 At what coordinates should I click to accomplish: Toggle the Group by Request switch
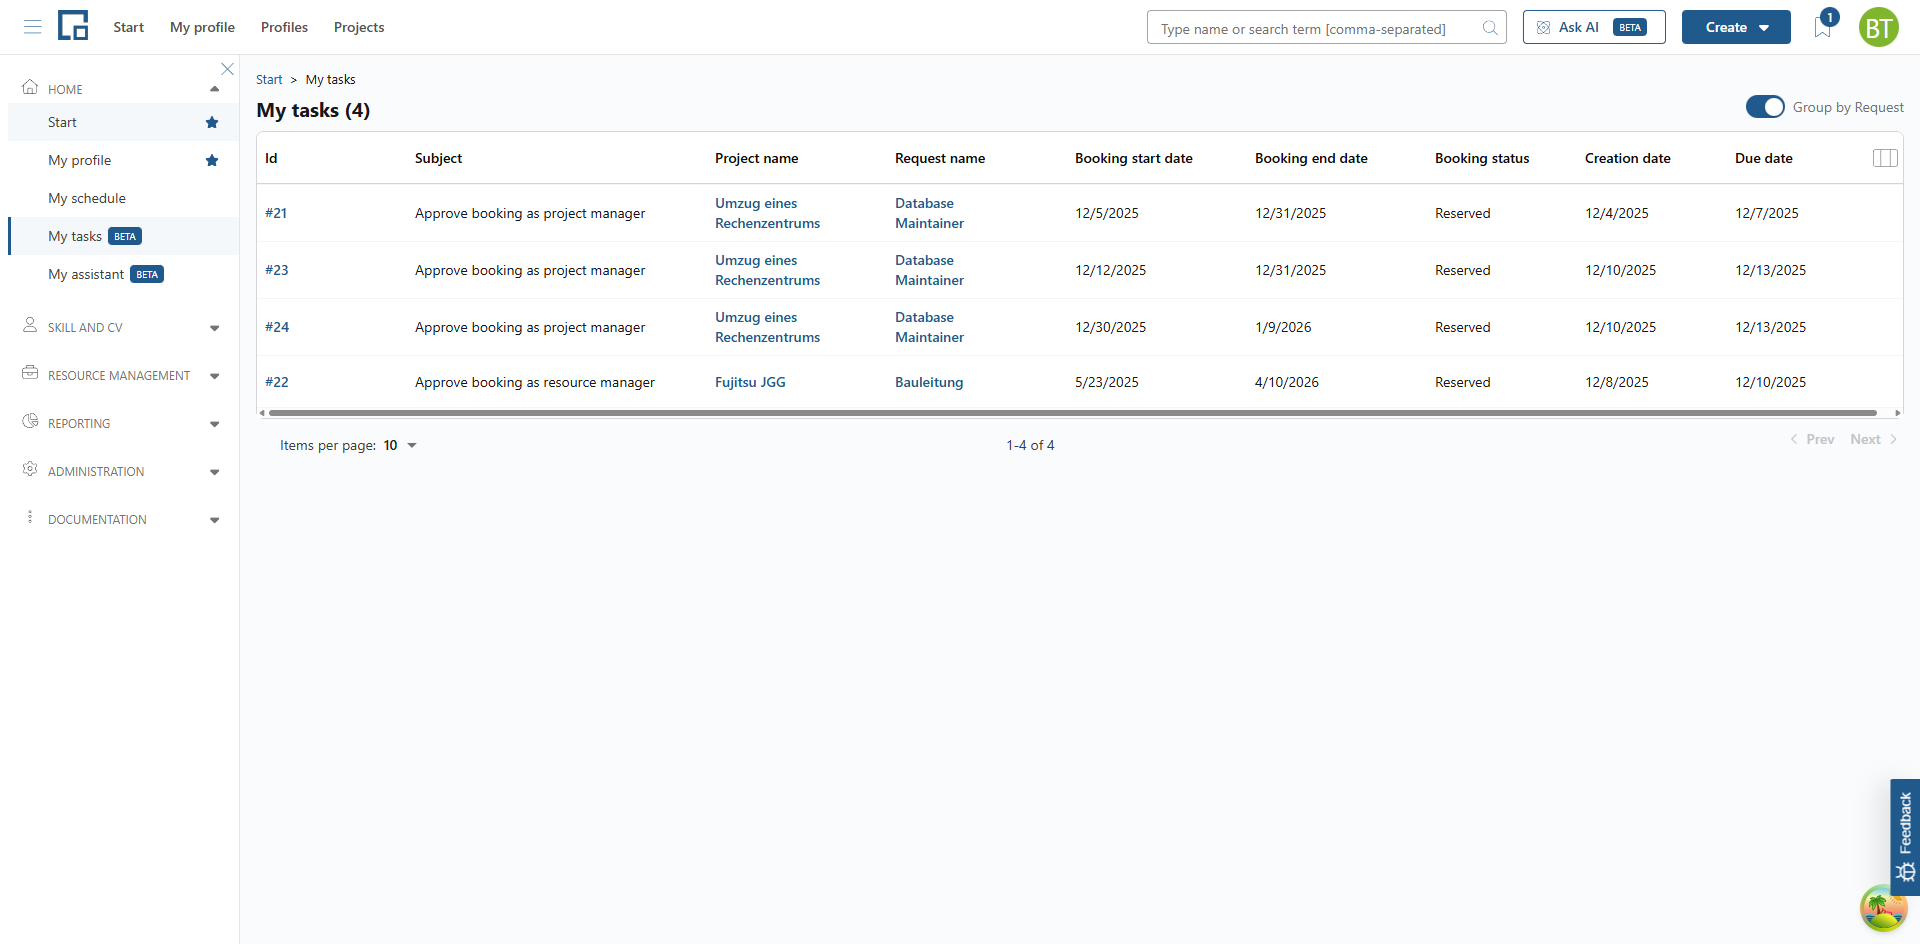(x=1765, y=107)
